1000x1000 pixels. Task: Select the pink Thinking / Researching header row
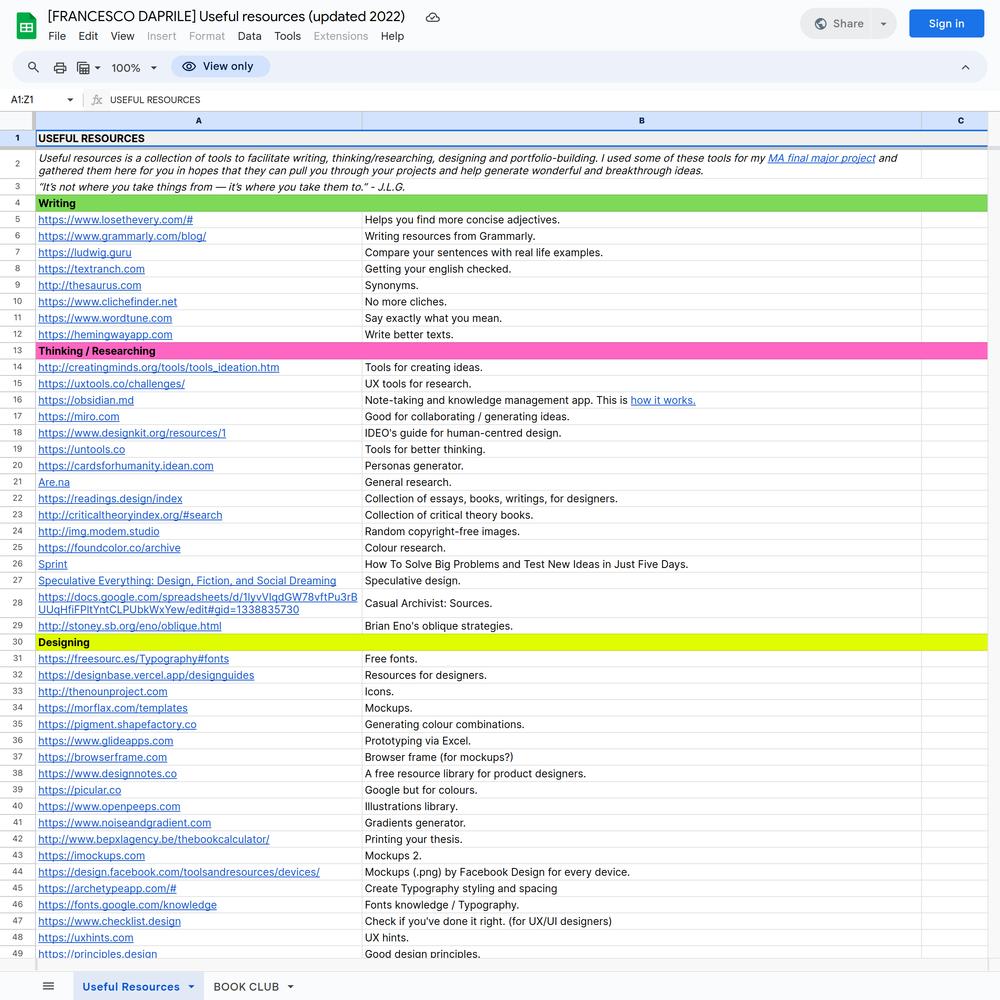point(511,351)
